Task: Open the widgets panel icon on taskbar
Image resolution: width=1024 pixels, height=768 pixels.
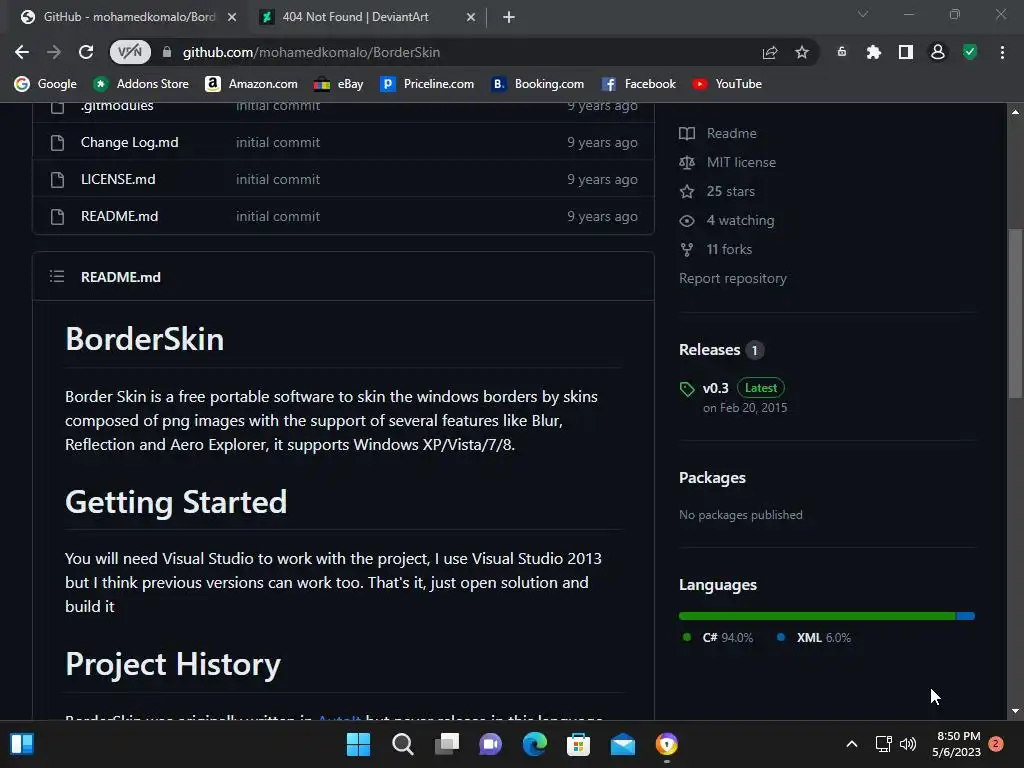Action: pyautogui.click(x=22, y=744)
